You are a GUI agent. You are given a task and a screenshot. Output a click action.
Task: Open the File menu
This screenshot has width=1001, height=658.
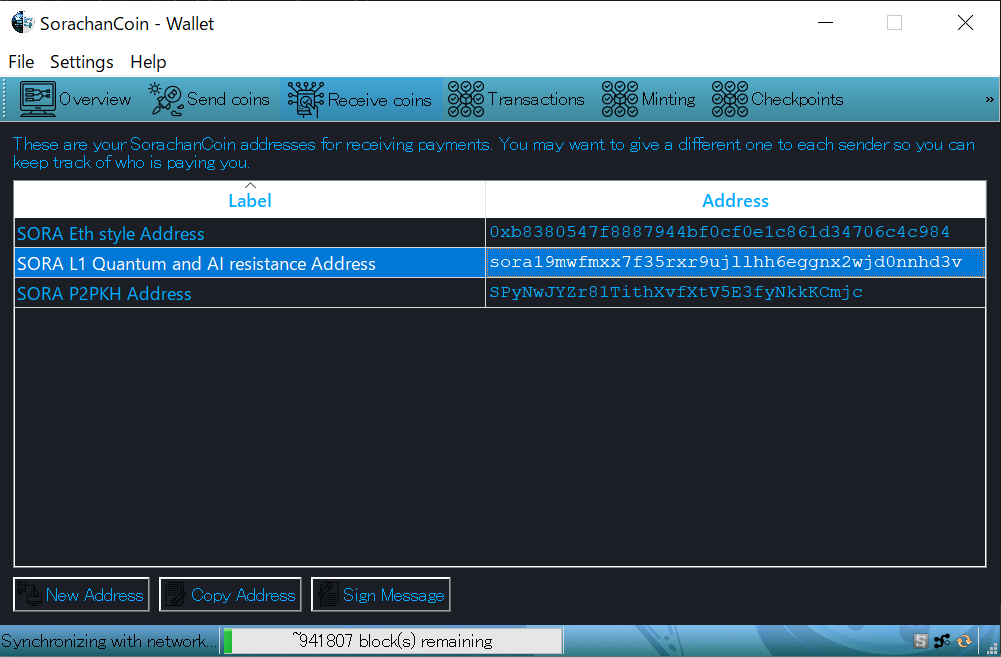coord(21,62)
